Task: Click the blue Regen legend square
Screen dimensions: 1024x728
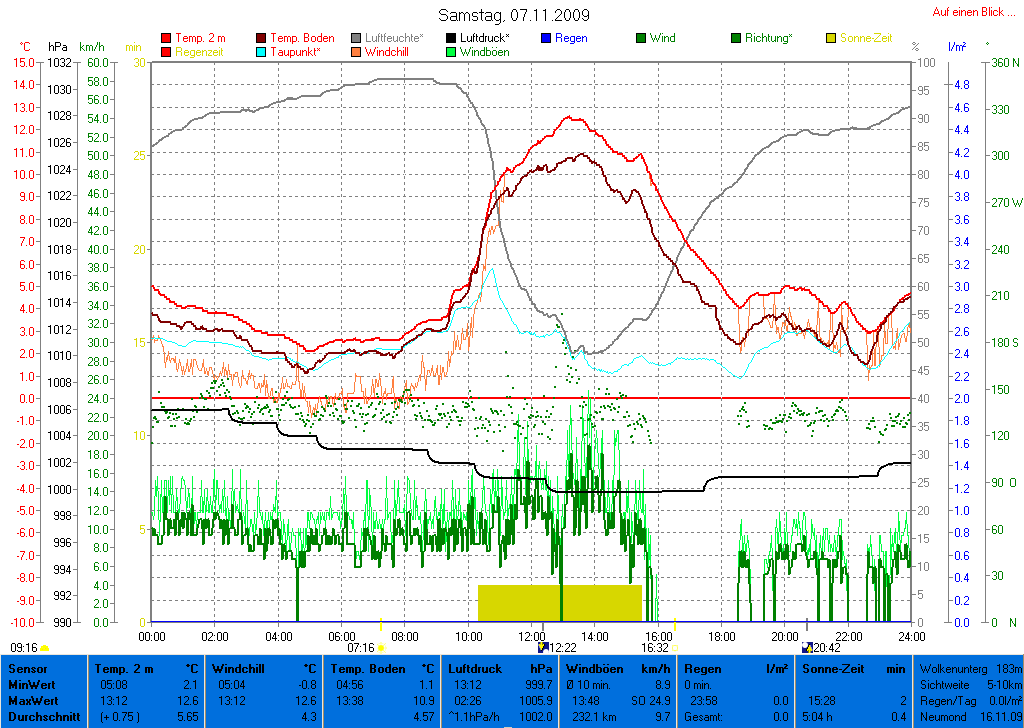Action: (546, 38)
